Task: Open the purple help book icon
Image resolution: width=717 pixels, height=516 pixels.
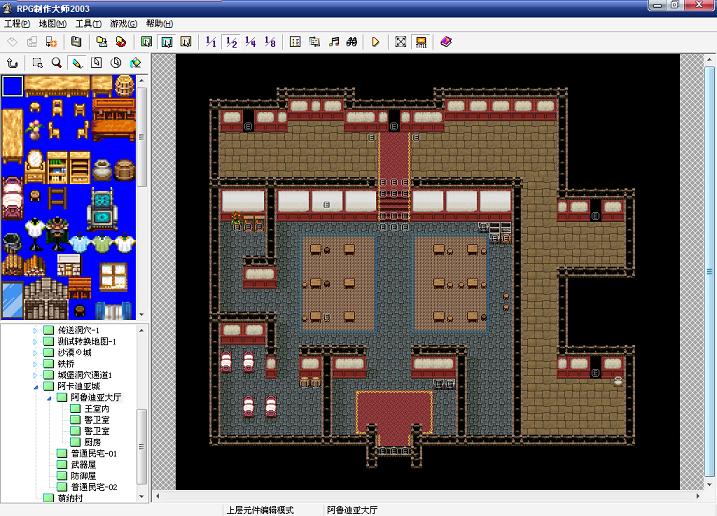Action: tap(446, 42)
